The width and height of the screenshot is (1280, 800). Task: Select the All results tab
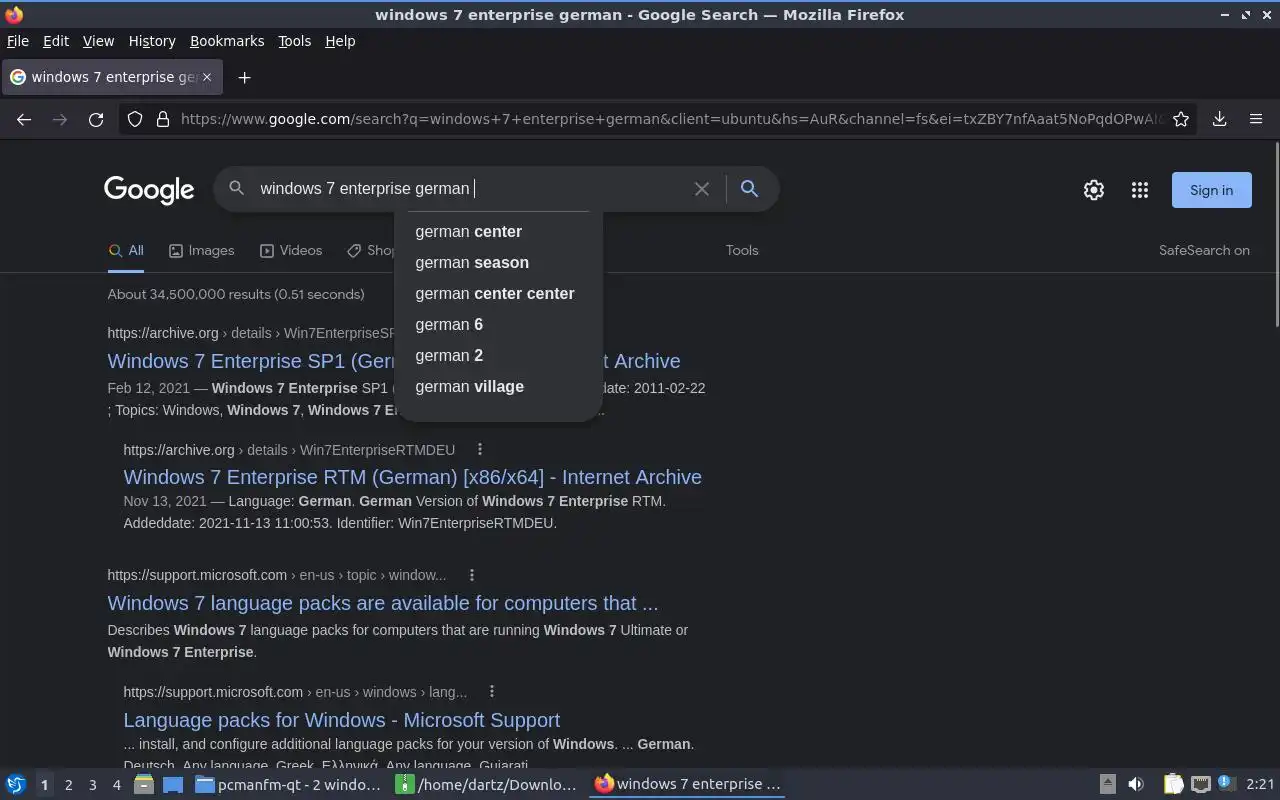click(126, 250)
